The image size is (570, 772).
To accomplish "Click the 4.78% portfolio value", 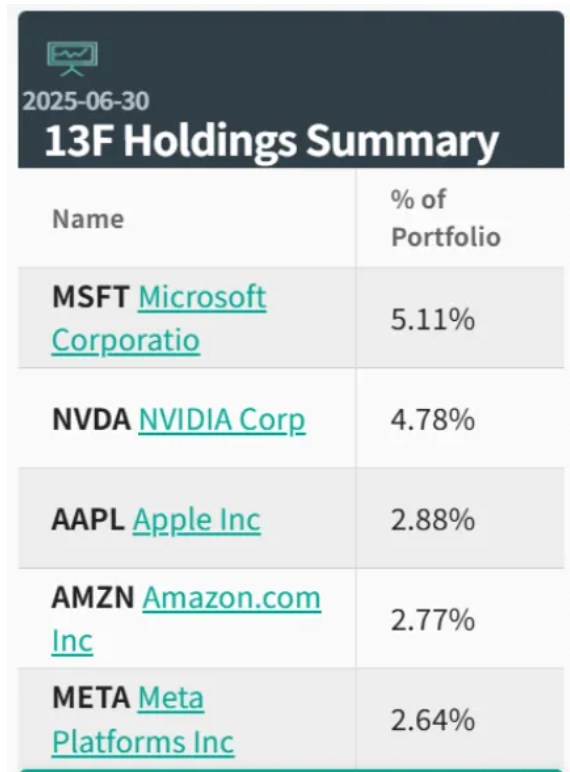I will 433,420.
